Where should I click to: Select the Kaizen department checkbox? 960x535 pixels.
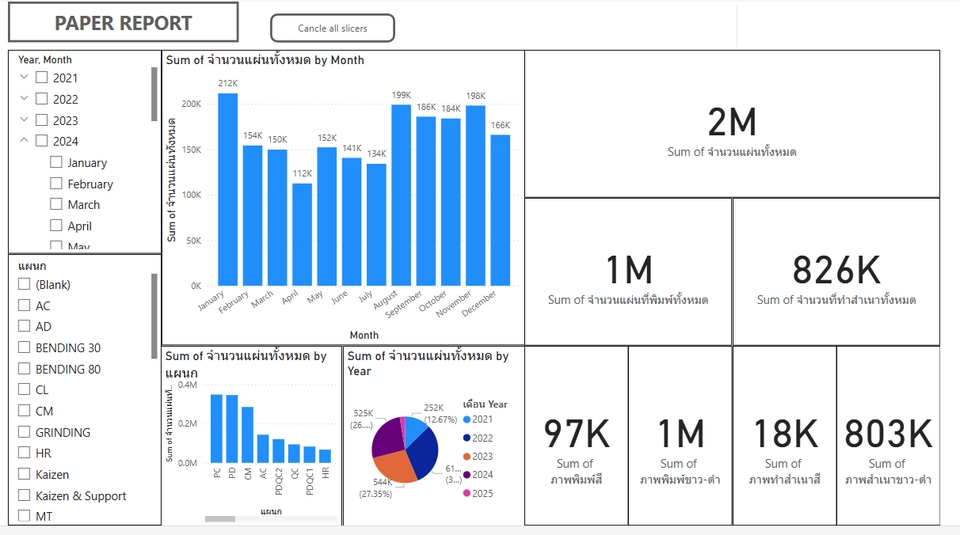[24, 474]
